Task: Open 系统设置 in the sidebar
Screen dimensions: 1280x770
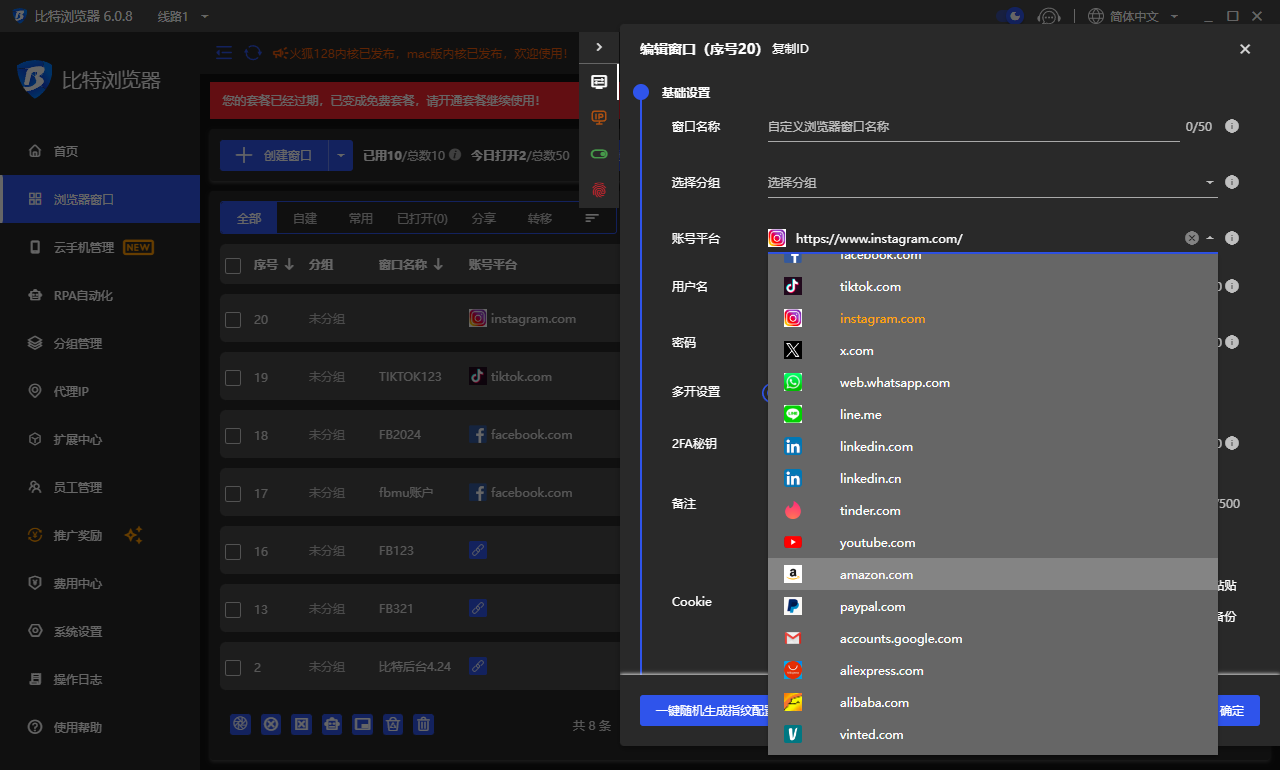Action: 100,631
